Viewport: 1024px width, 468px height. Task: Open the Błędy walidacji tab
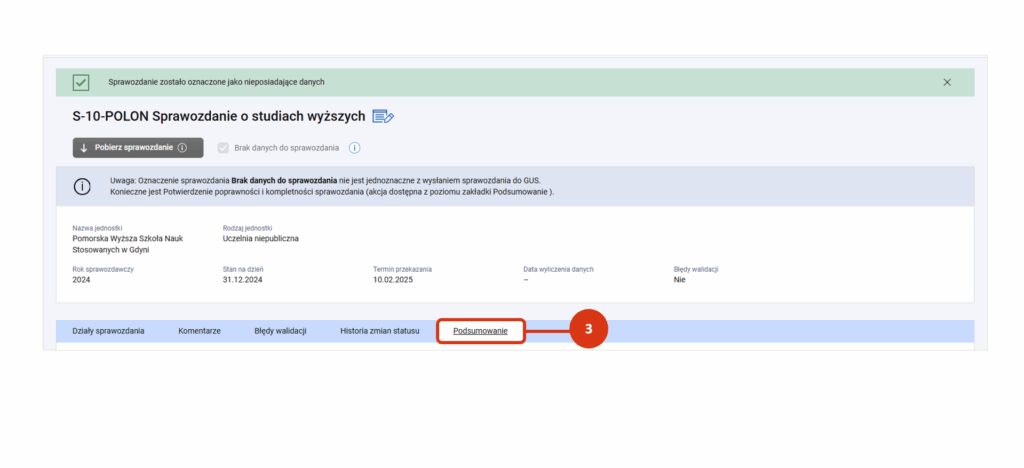(x=280, y=331)
